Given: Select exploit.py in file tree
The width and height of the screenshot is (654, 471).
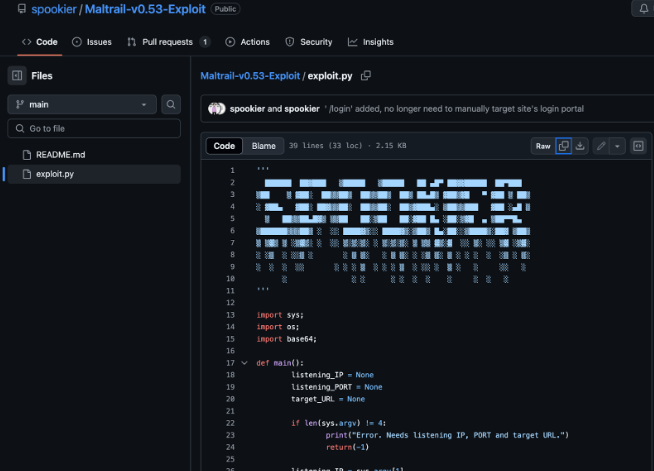Looking at the screenshot, I should 94,174.
